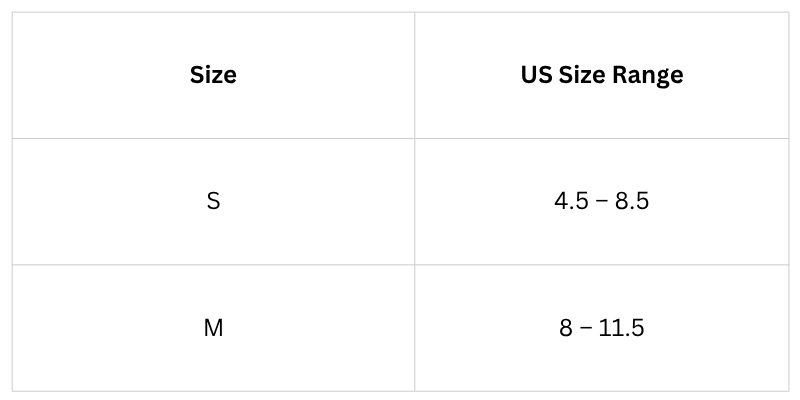
Task: Click the number 4.5 in the S row
Action: tap(571, 201)
